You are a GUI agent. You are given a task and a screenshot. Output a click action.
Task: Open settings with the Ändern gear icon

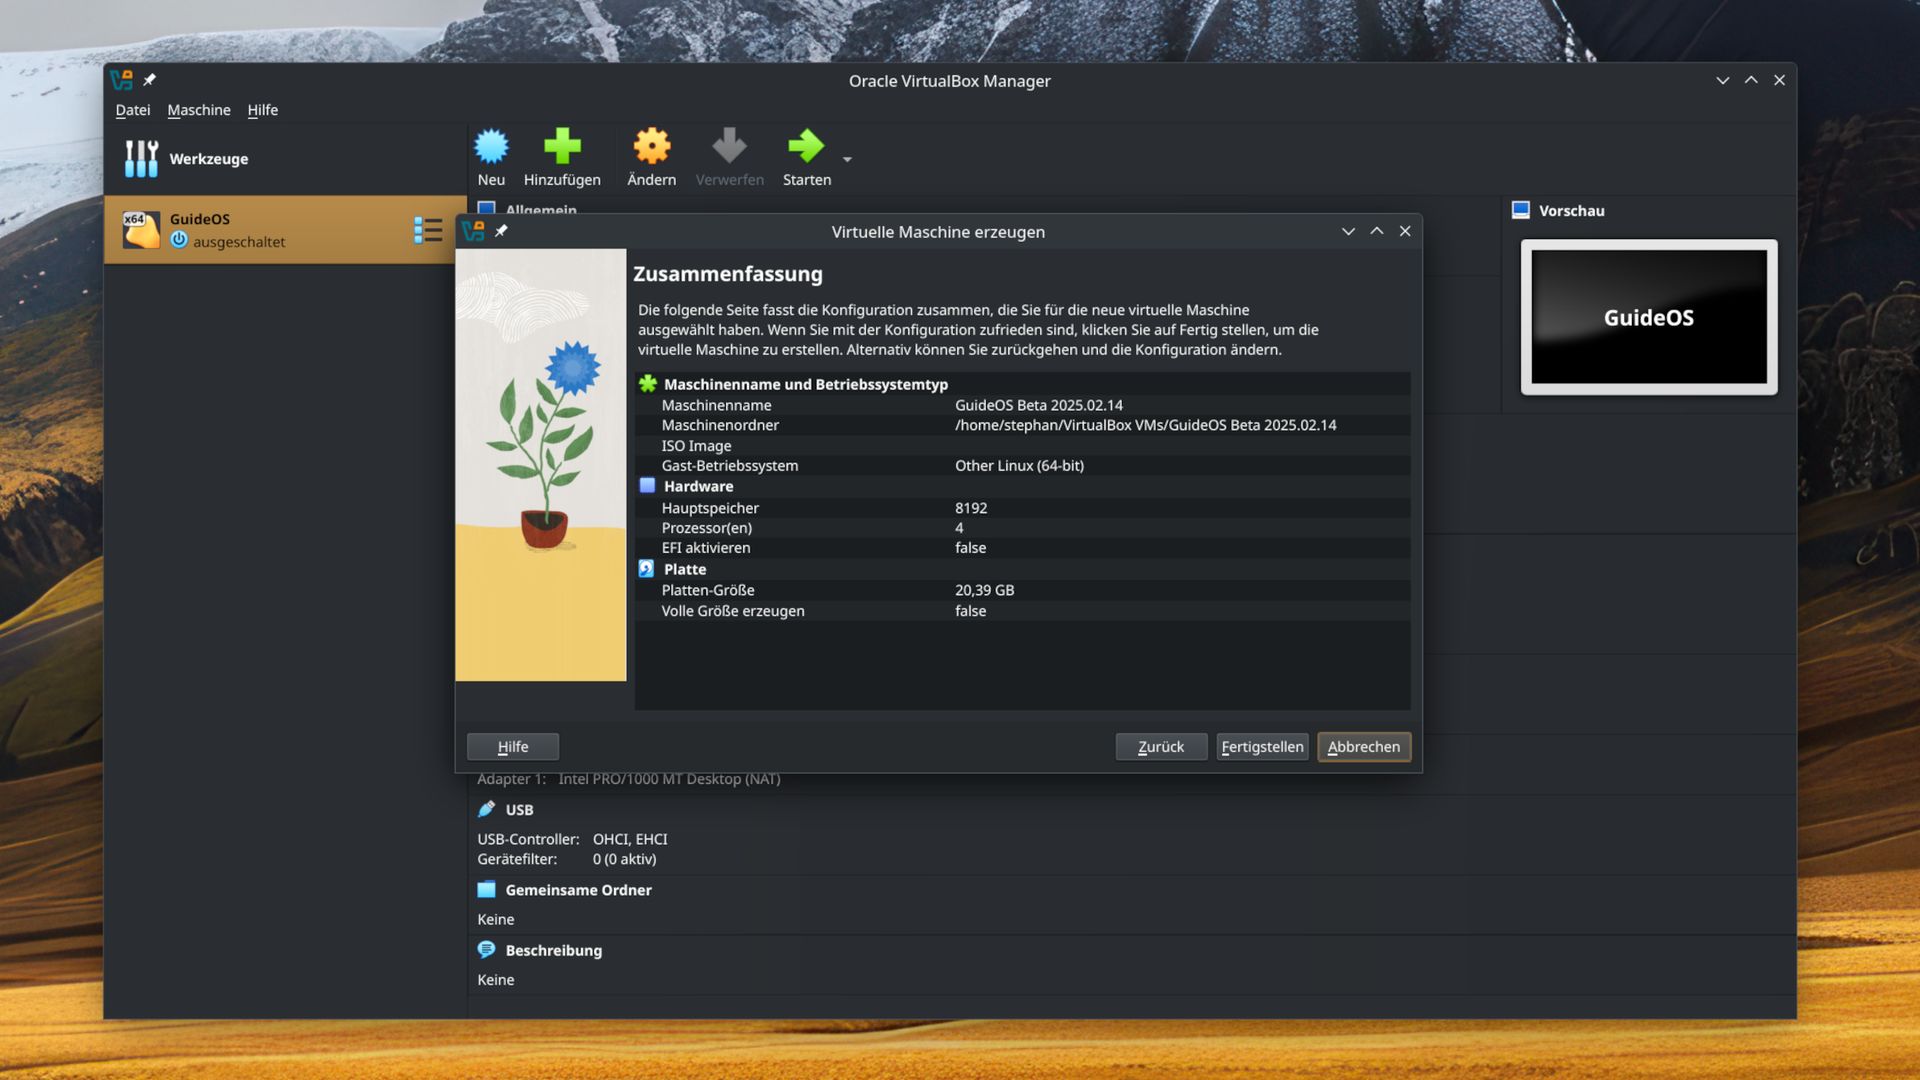pyautogui.click(x=652, y=146)
